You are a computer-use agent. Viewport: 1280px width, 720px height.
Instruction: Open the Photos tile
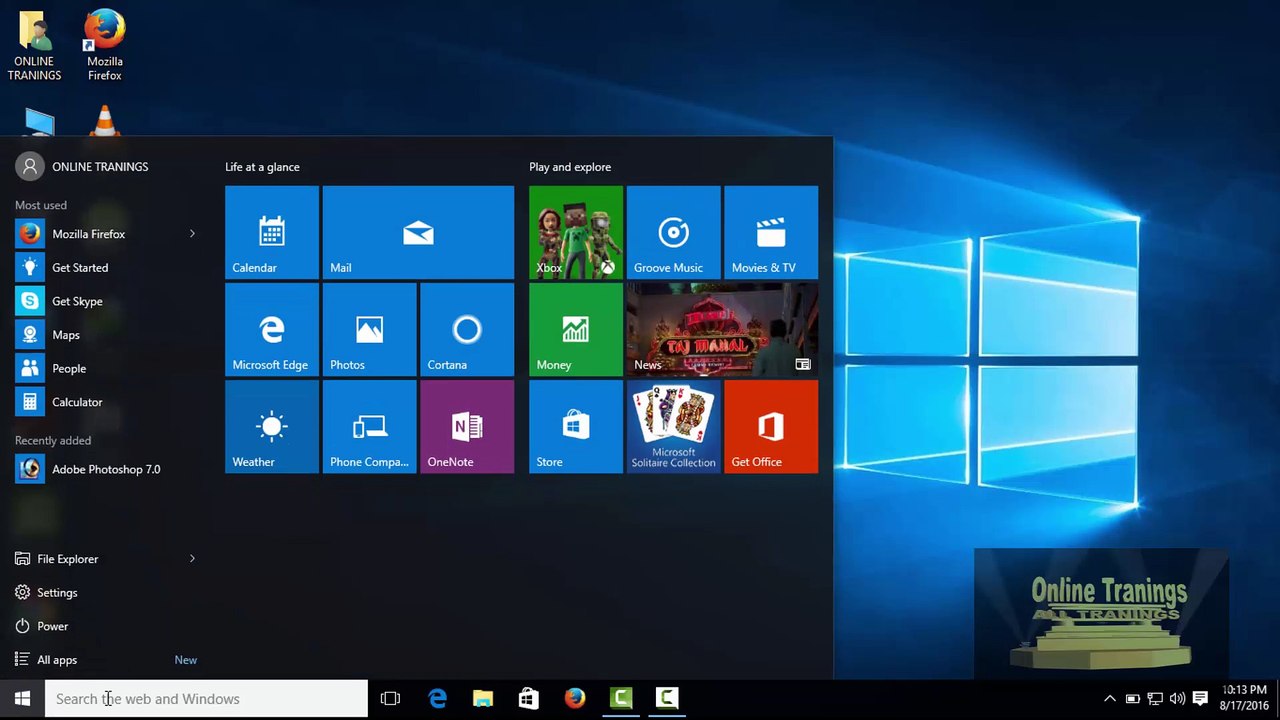point(369,329)
